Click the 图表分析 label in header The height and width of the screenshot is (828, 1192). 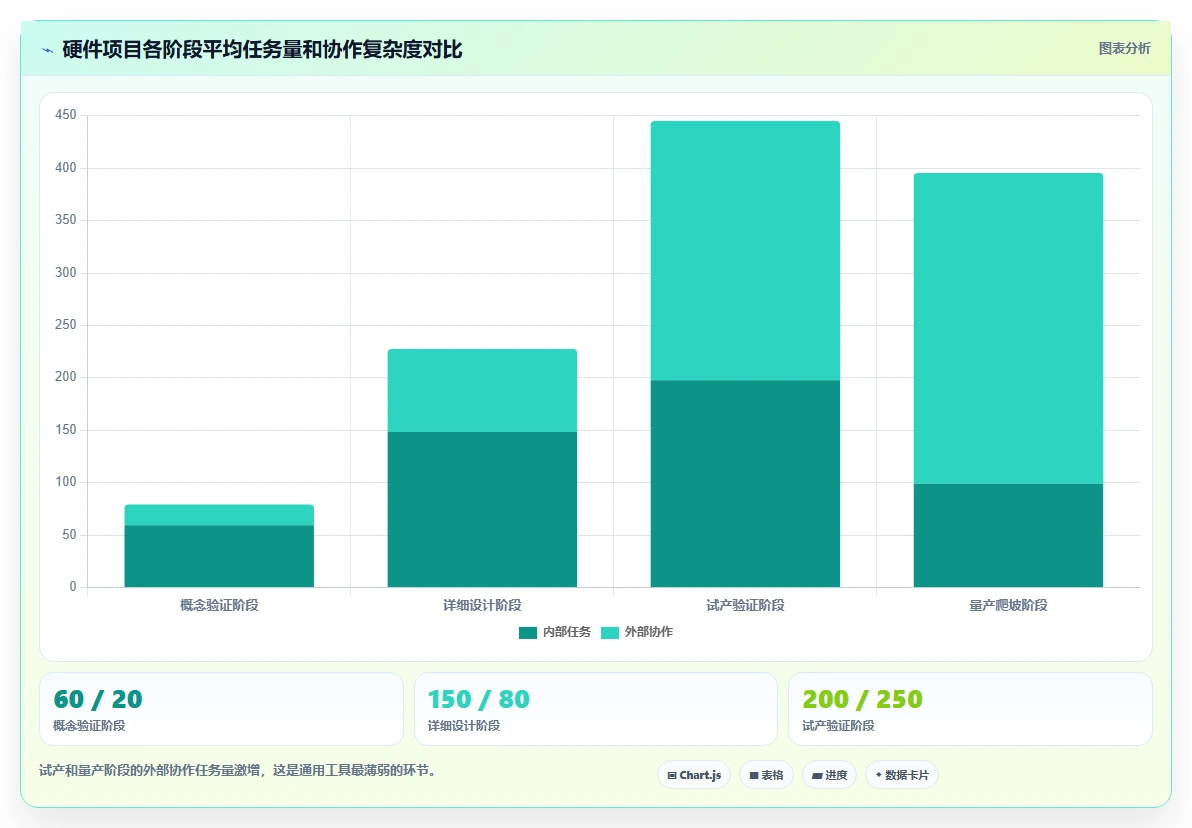[1124, 49]
